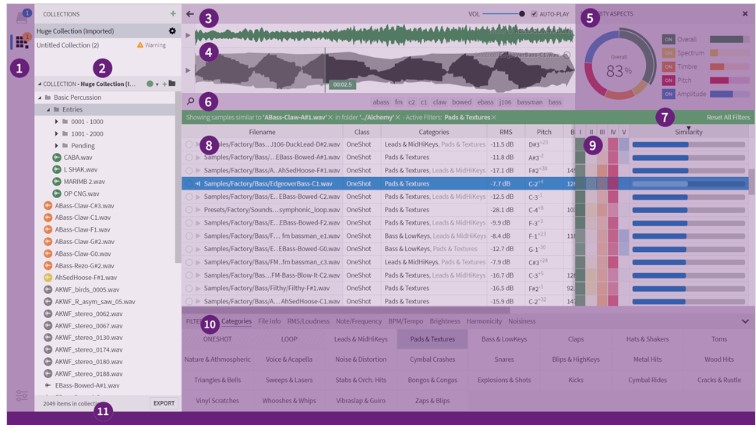The width and height of the screenshot is (756, 425).
Task: Click the 'bowed' search tag
Action: pyautogui.click(x=461, y=102)
